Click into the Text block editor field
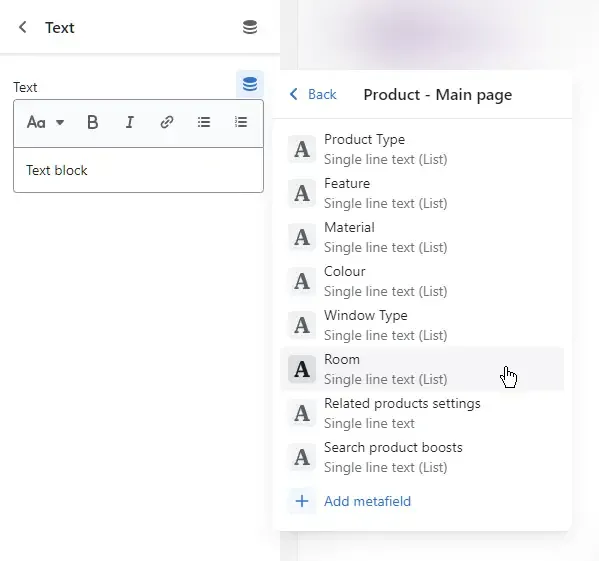This screenshot has width=599, height=561. point(138,170)
